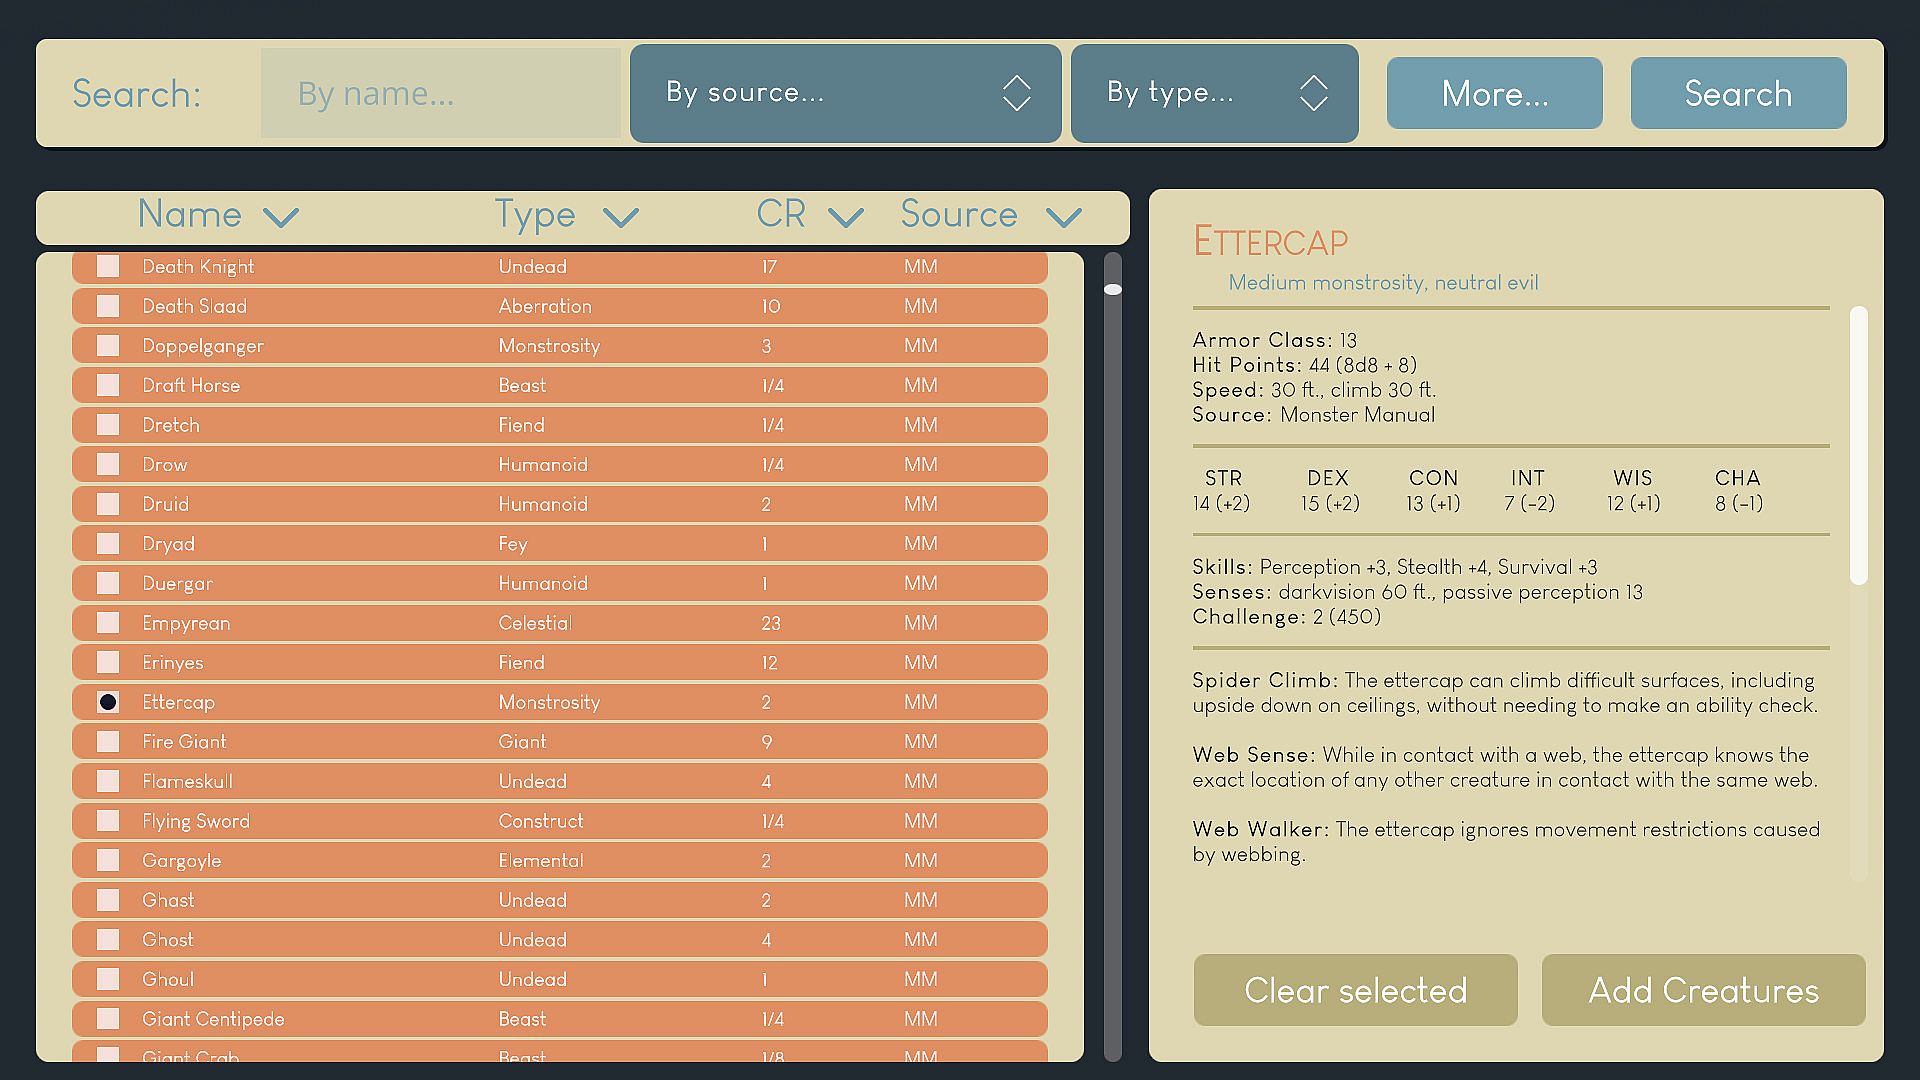Click the By type up-down arrows icon
The width and height of the screenshot is (1920, 1080).
(1313, 93)
